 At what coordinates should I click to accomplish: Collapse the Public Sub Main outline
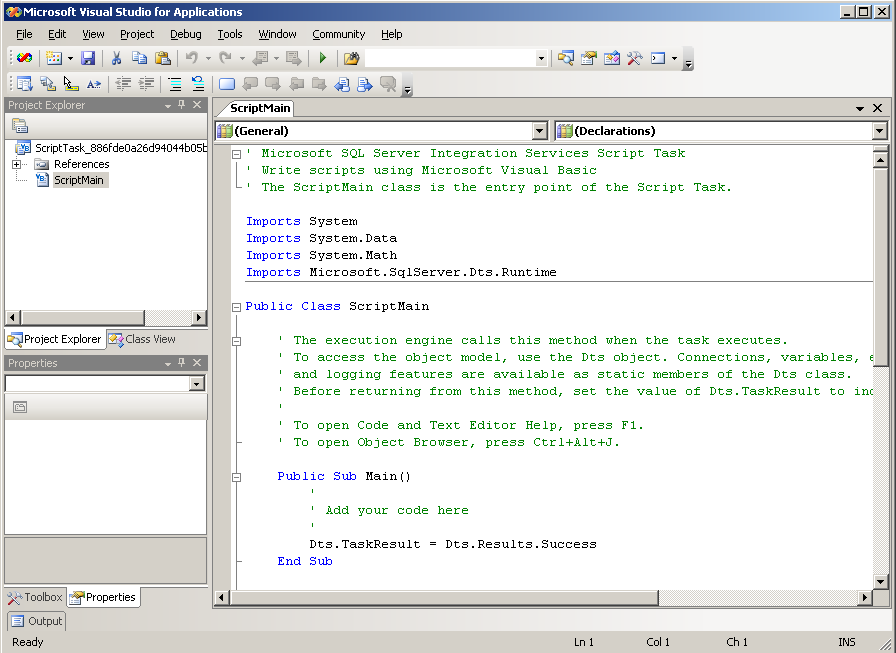237,478
